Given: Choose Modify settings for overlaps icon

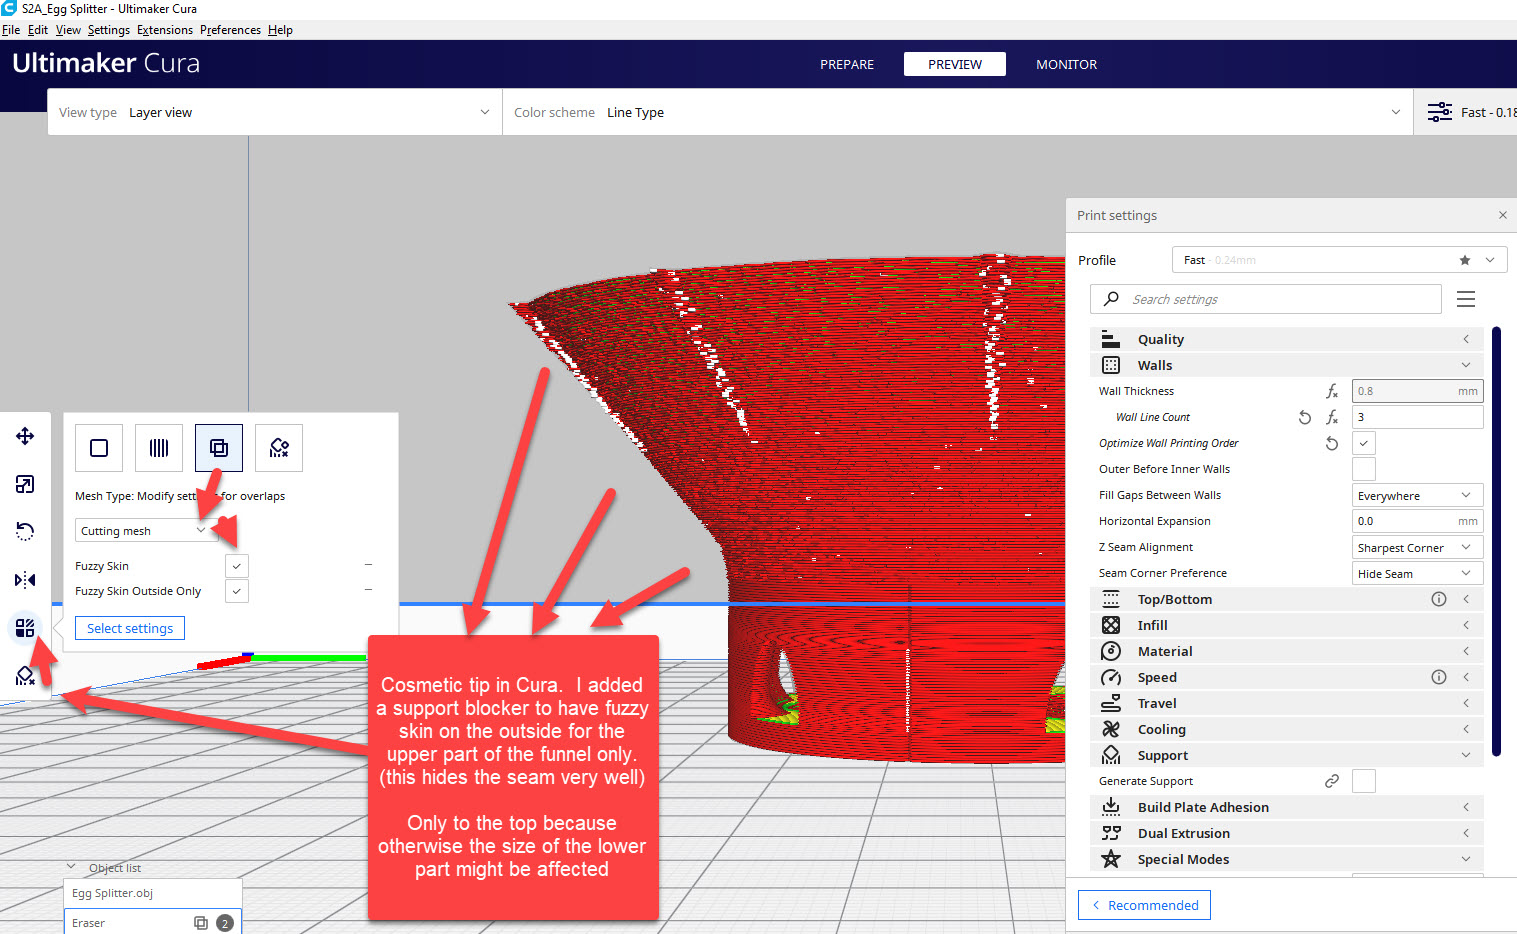Looking at the screenshot, I should pos(219,448).
